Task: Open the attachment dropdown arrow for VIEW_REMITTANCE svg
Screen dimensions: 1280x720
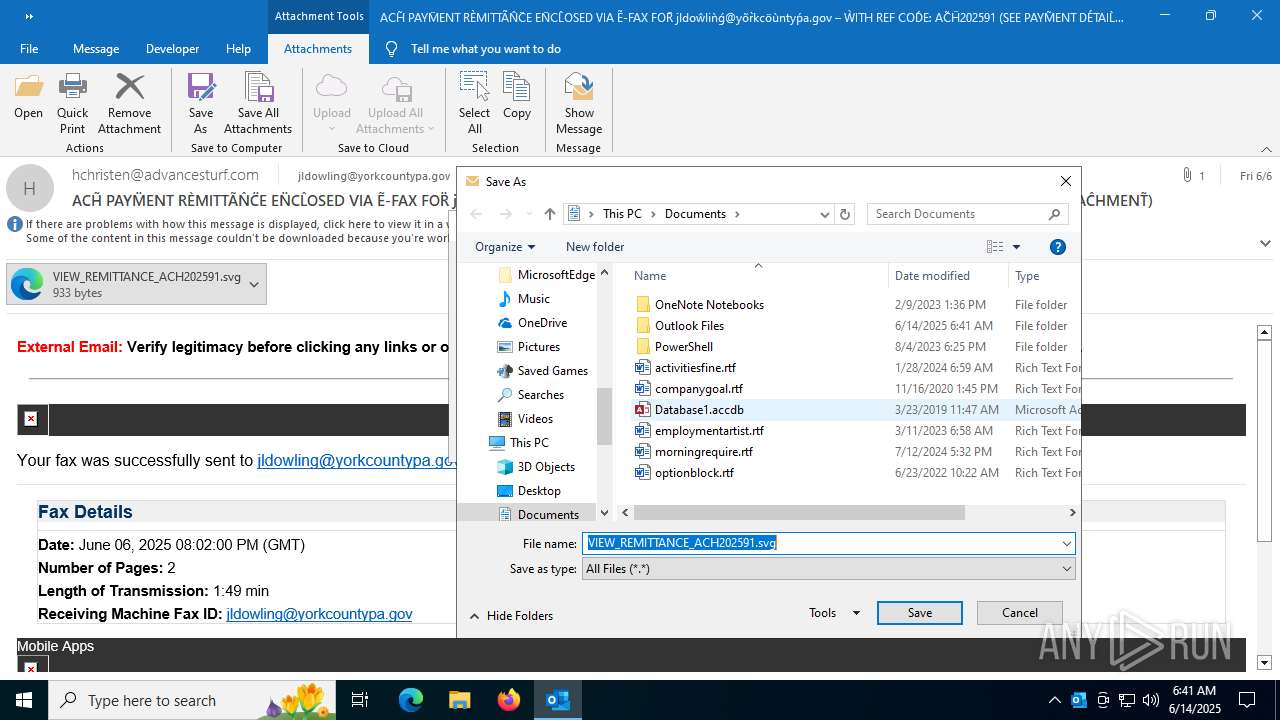Action: pyautogui.click(x=254, y=284)
